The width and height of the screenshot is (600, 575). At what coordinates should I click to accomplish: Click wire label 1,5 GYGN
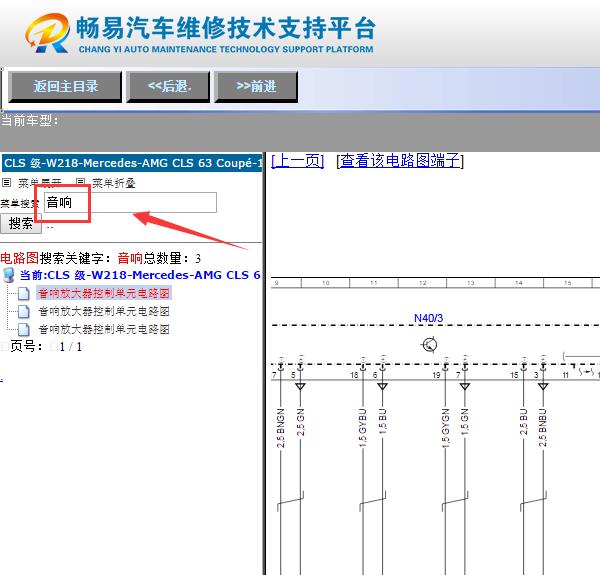[445, 428]
